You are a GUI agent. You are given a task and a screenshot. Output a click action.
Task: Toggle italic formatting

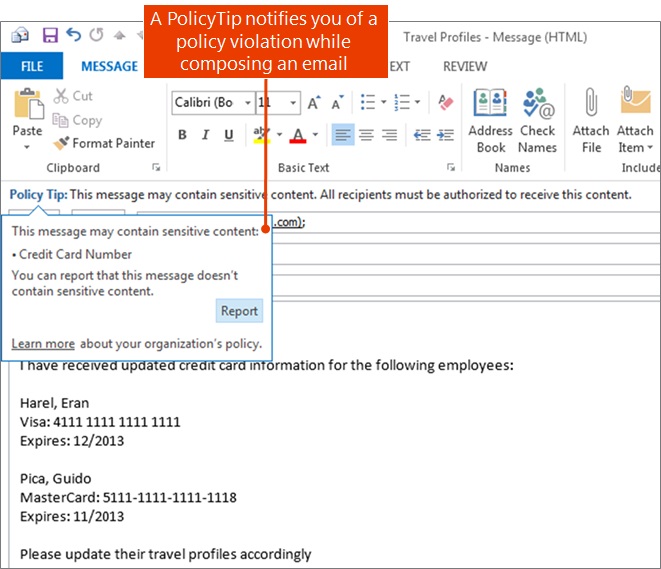(206, 135)
